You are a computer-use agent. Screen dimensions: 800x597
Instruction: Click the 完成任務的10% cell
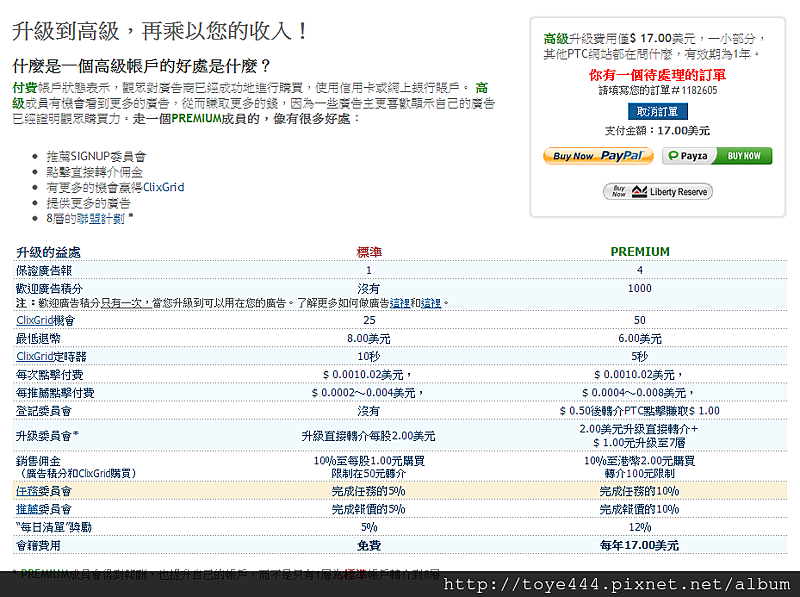pyautogui.click(x=639, y=491)
